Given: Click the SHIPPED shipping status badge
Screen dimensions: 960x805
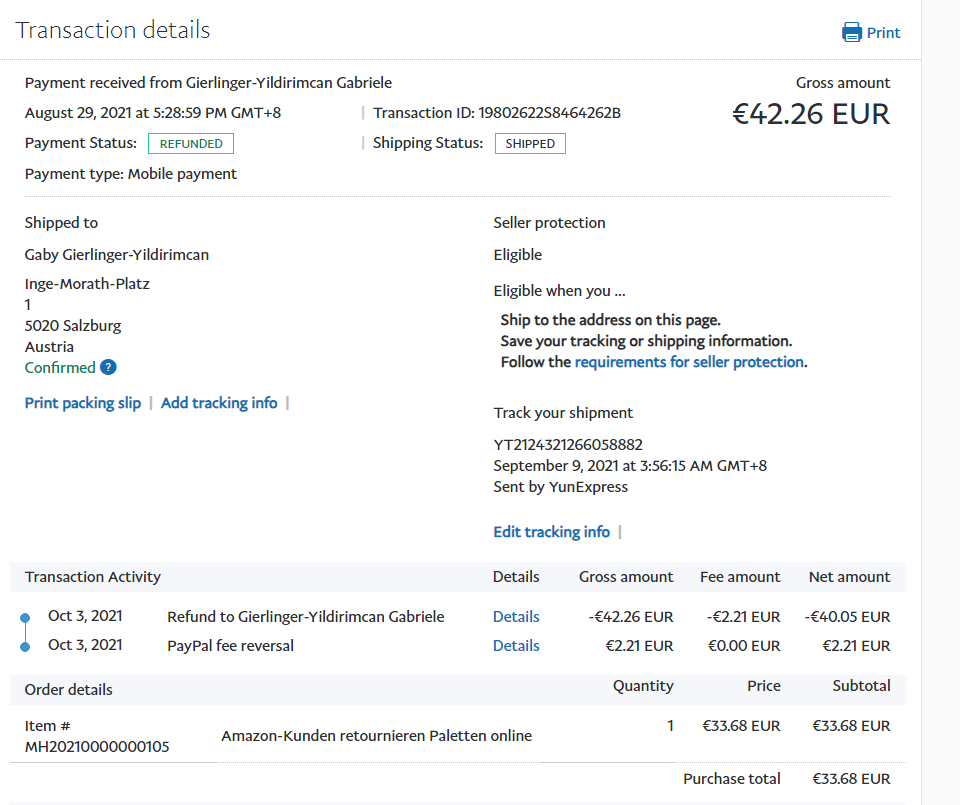Looking at the screenshot, I should point(530,143).
